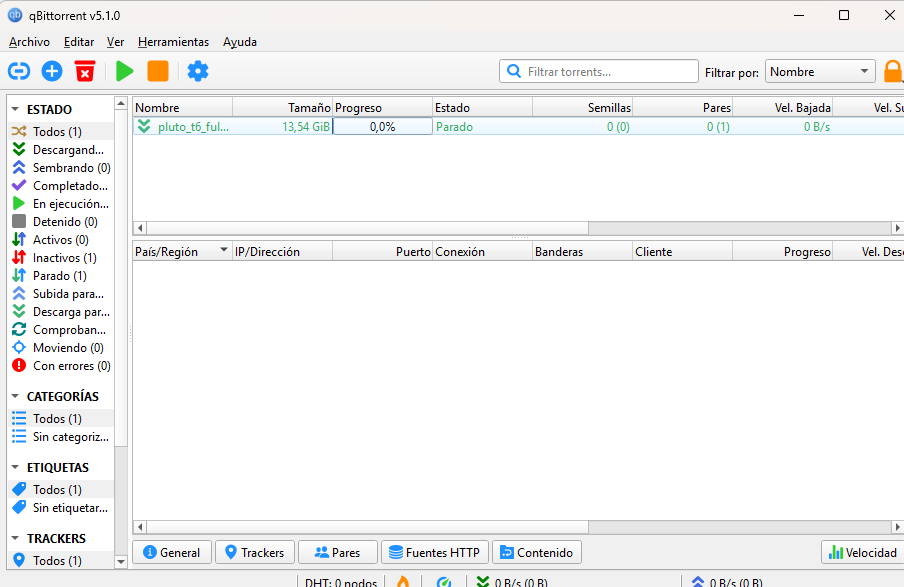Switch to the Pares tab
Screen dimensions: 904x587
pyautogui.click(x=338, y=552)
